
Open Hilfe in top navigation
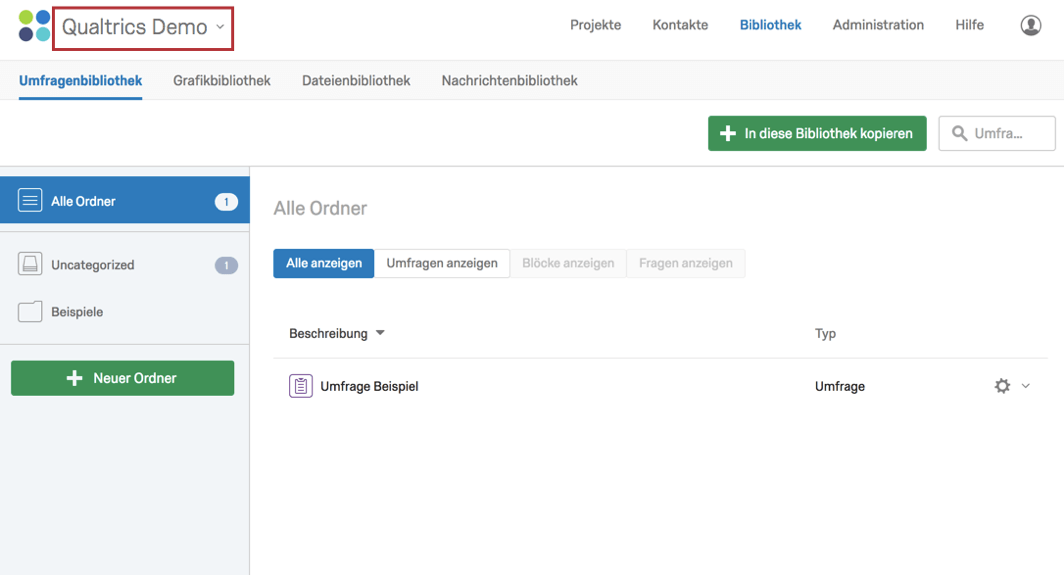969,25
